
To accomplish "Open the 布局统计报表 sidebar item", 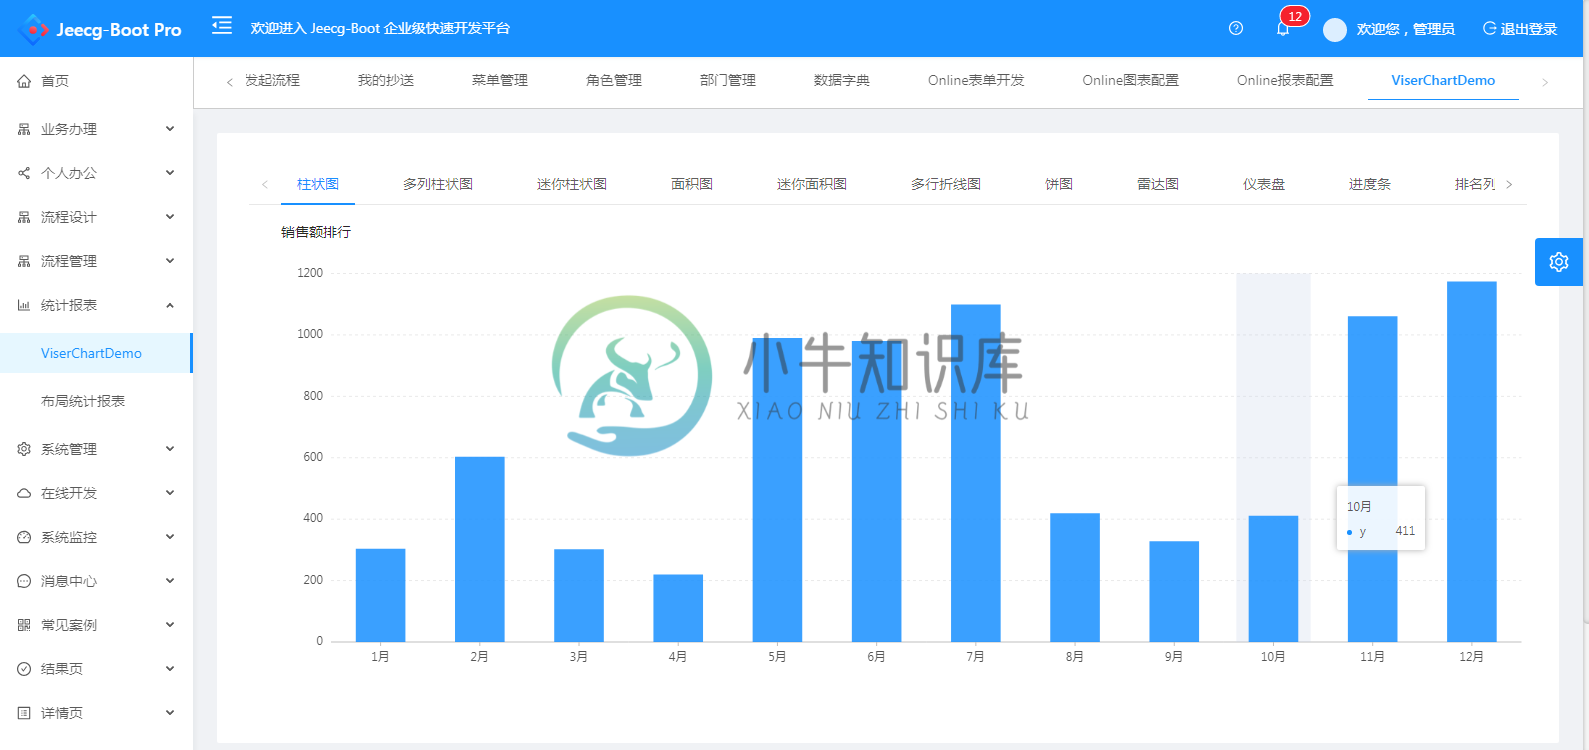I will [x=83, y=401].
